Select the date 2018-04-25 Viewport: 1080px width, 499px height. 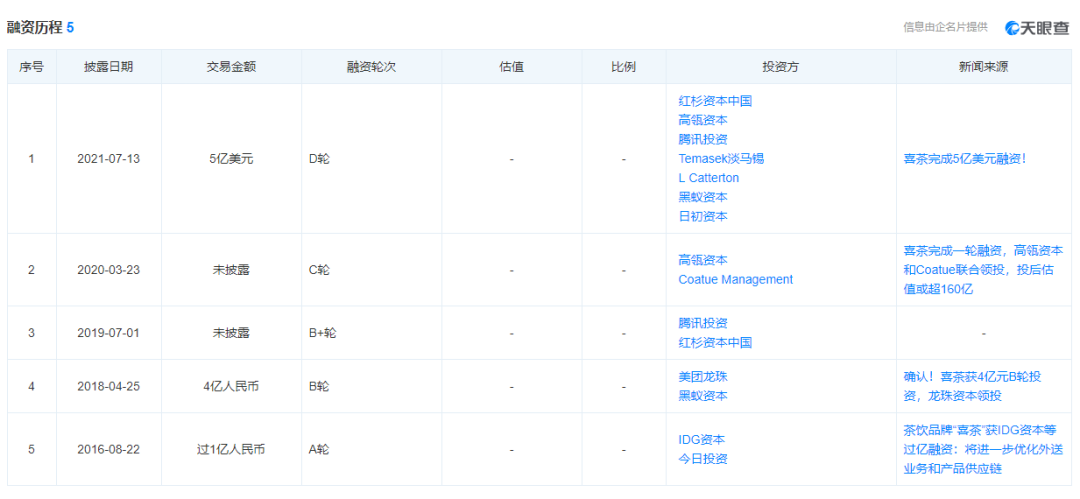(109, 386)
